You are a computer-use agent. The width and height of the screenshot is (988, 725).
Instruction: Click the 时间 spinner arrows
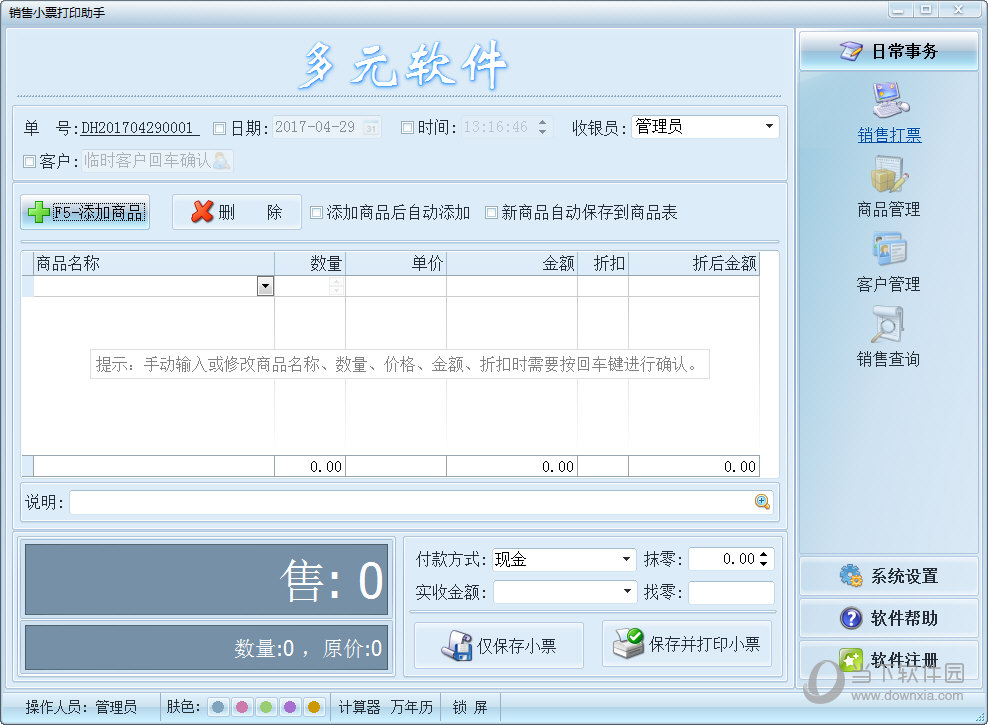click(x=543, y=127)
